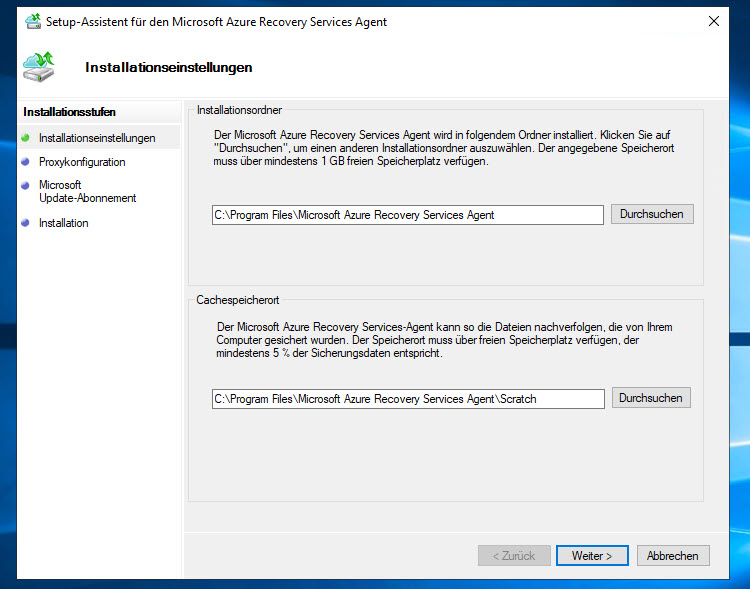Click the disabled < Zurück button
The width and height of the screenshot is (750, 589).
pos(514,556)
